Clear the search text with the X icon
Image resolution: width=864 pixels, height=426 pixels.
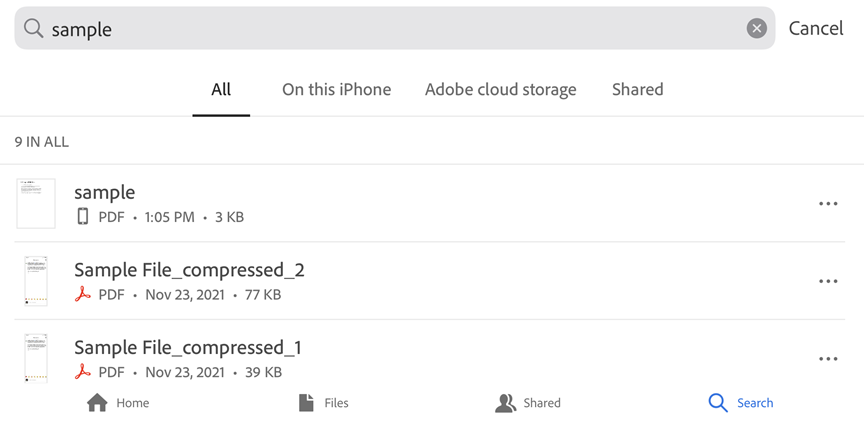click(757, 29)
